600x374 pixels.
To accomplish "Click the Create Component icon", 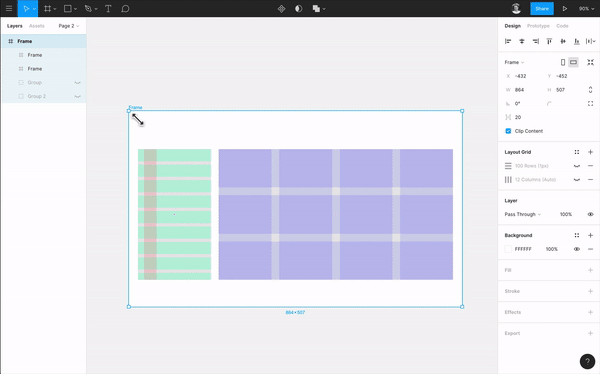I will tap(281, 8).
